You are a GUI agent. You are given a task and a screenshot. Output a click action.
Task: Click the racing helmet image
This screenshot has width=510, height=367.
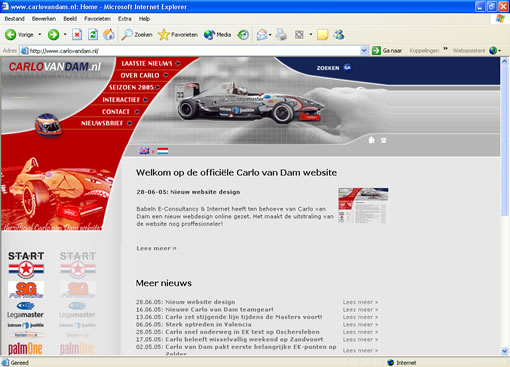pos(48,125)
